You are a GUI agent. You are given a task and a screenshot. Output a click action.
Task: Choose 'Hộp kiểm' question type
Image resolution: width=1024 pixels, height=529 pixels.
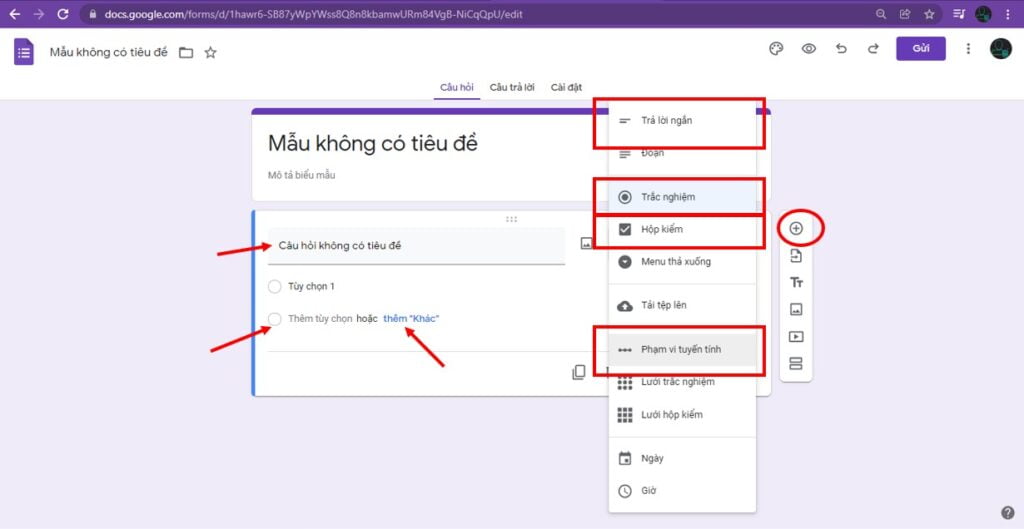coord(662,230)
